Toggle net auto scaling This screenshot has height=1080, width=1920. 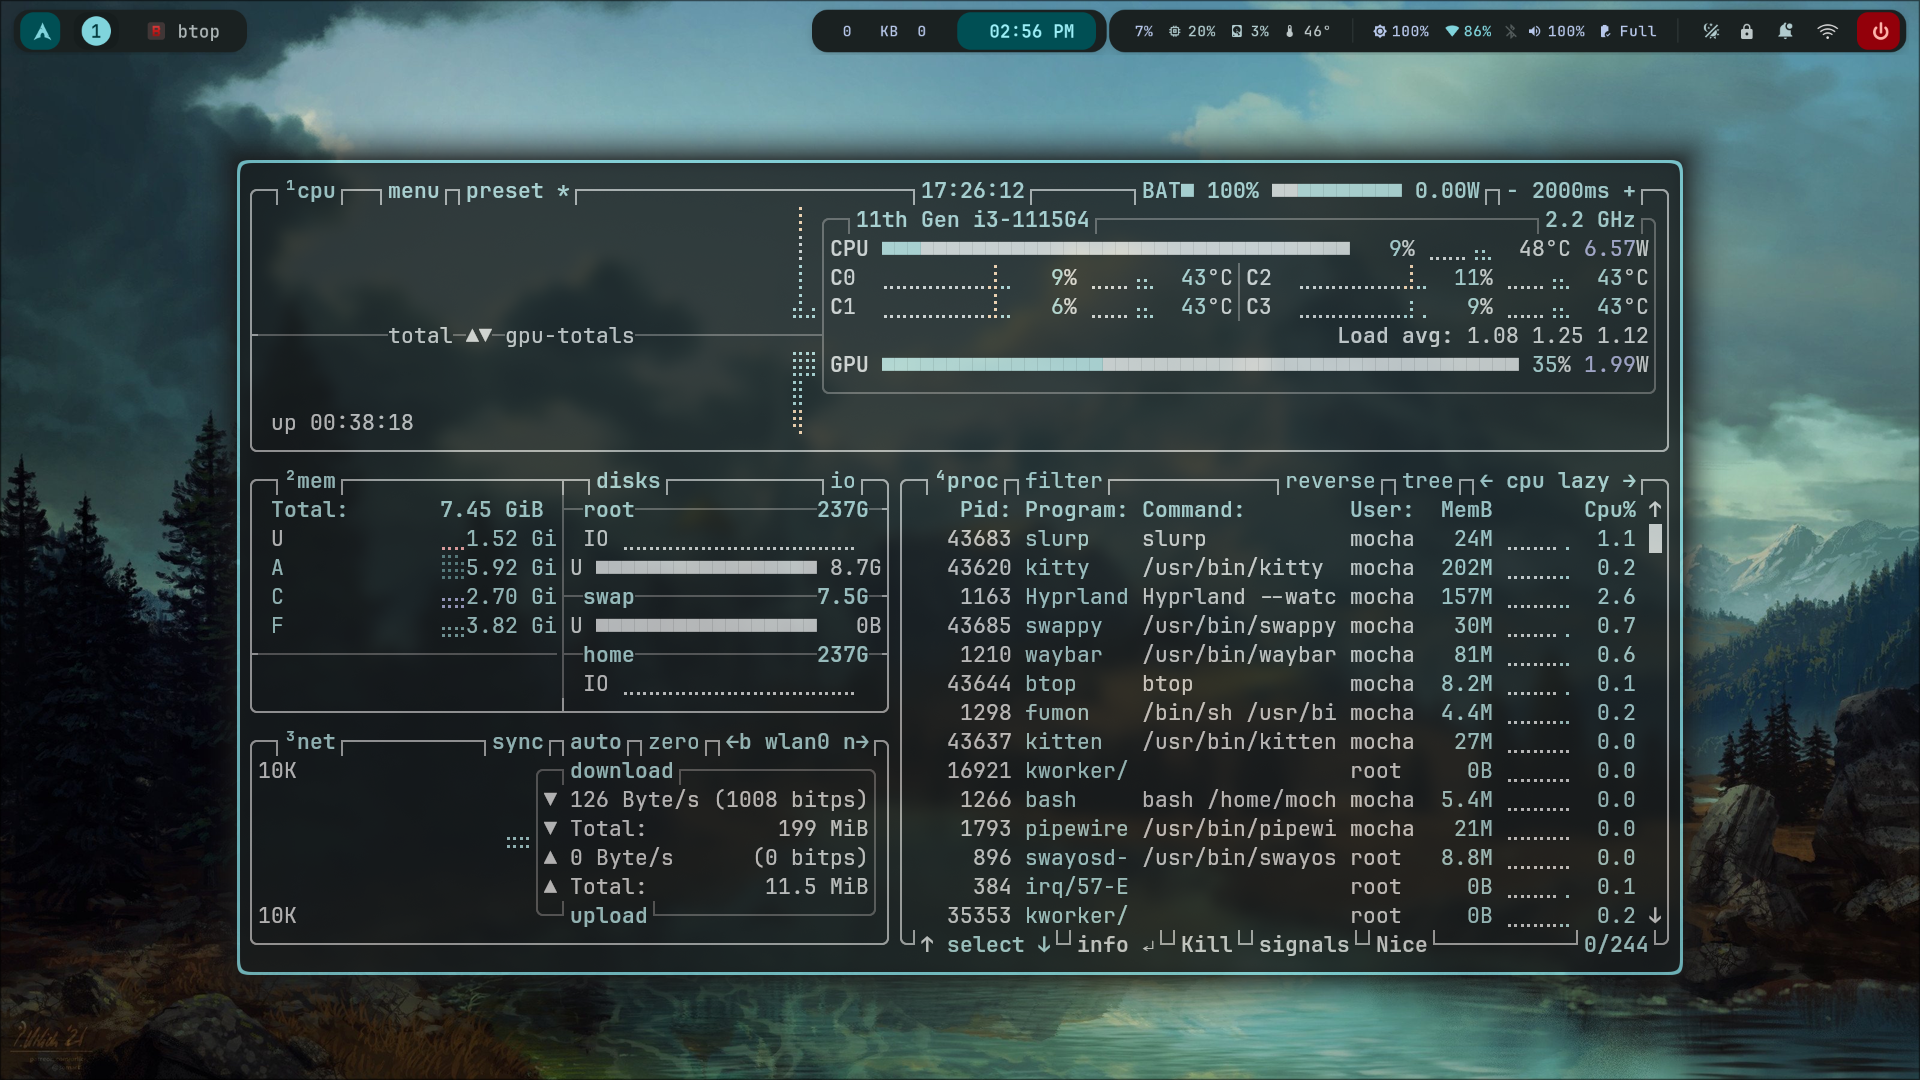(595, 742)
